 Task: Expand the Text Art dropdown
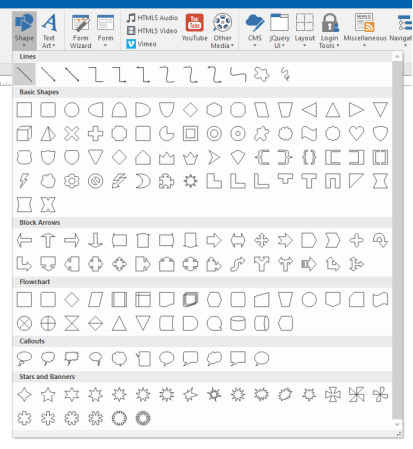click(49, 31)
